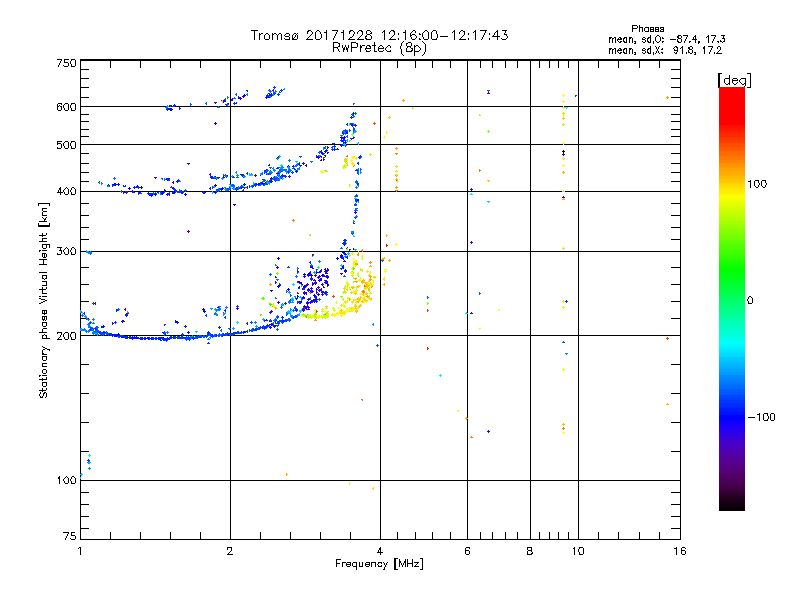Click the 'Stationary phase Virtual Height [km]' axis label

pyautogui.click(x=44, y=300)
